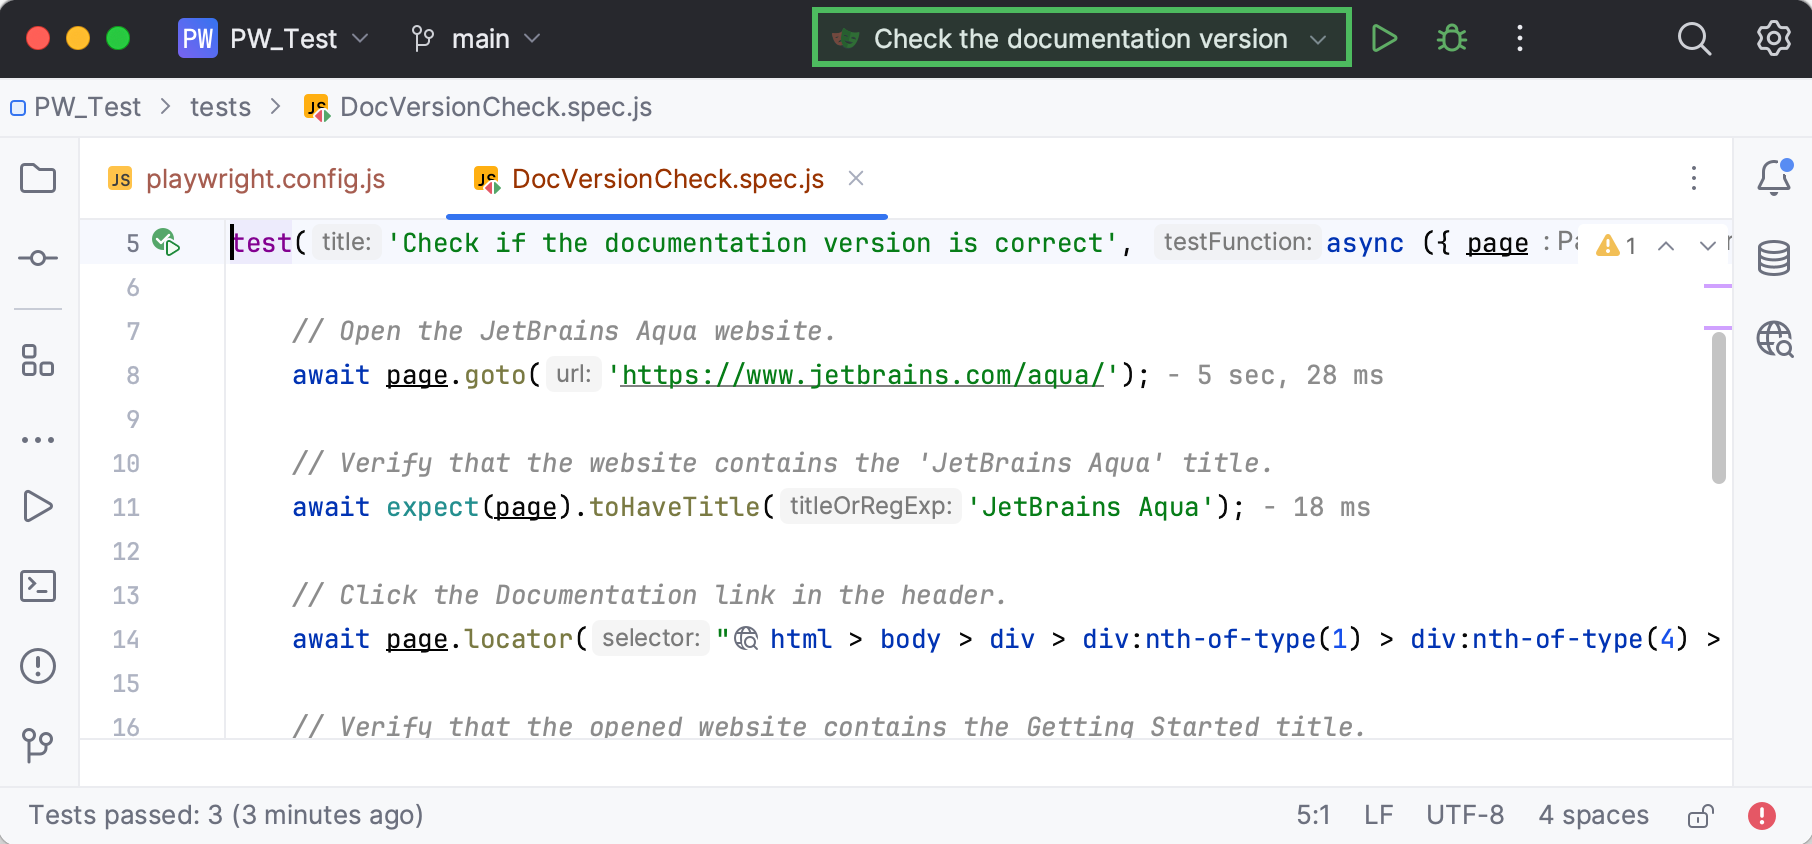Click line number 11 in gutter
Image resolution: width=1812 pixels, height=844 pixels.
pos(126,507)
